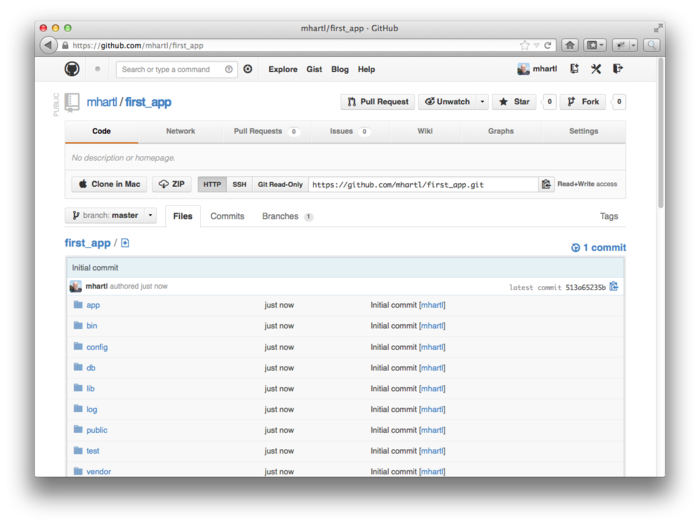Open the address bar history dropdown arrow
Image resolution: width=700 pixels, height=525 pixels.
pos(536,45)
